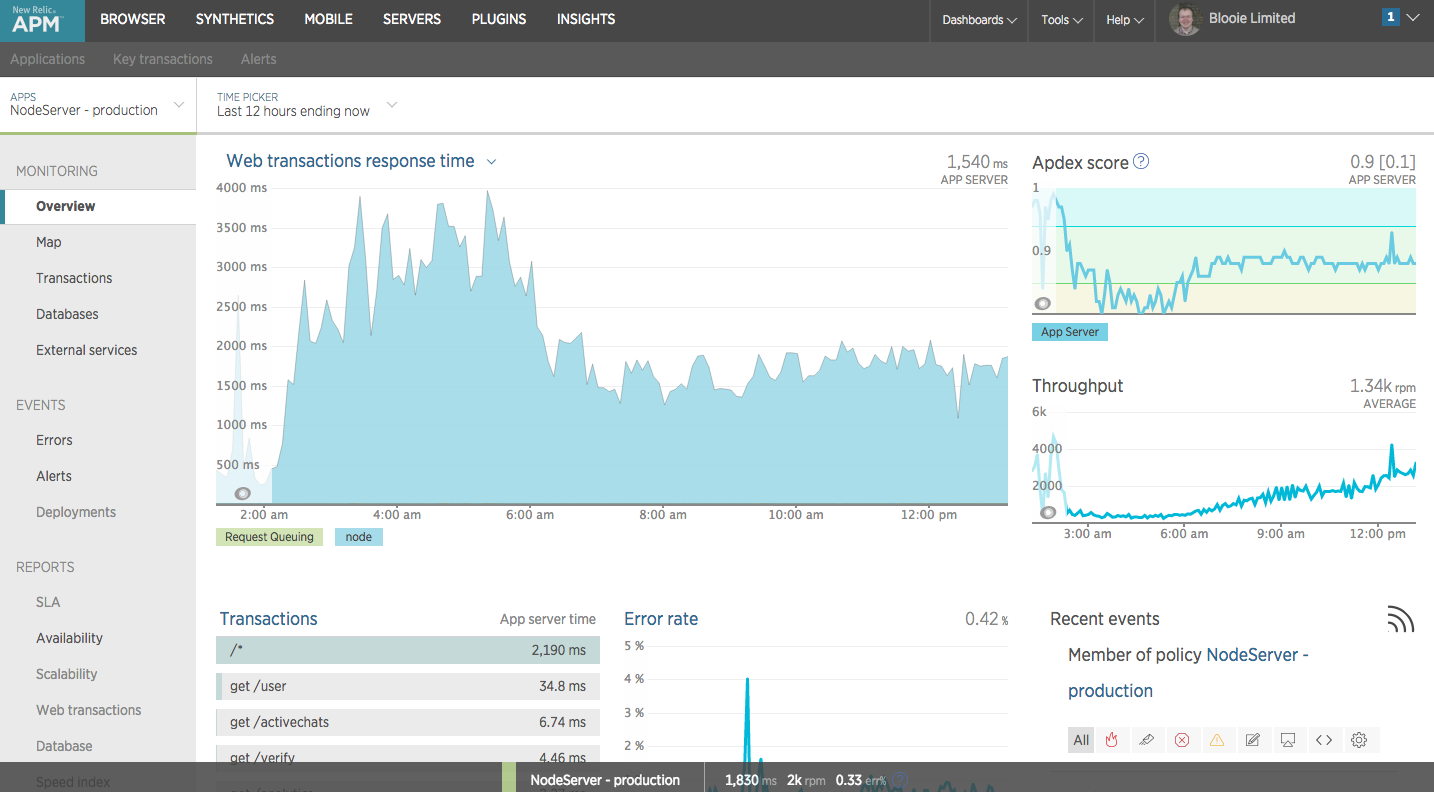Filter recent events by the envelope notification icon
The image size is (1434, 792).
[1147, 740]
